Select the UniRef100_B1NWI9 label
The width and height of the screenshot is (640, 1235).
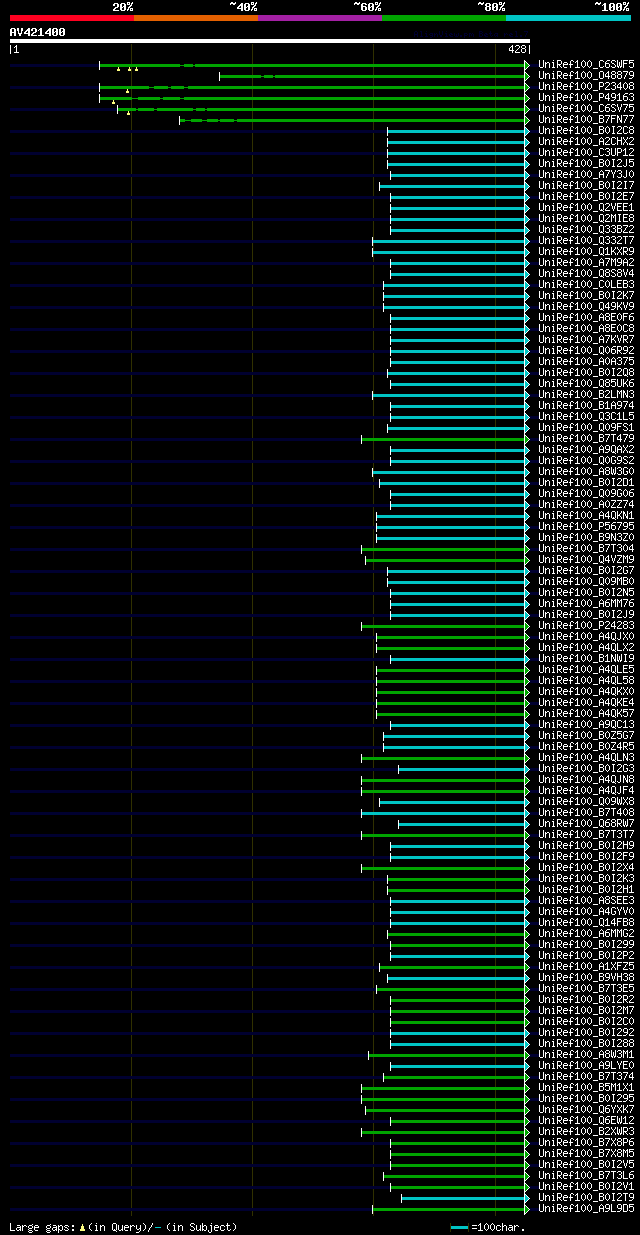(x=586, y=658)
